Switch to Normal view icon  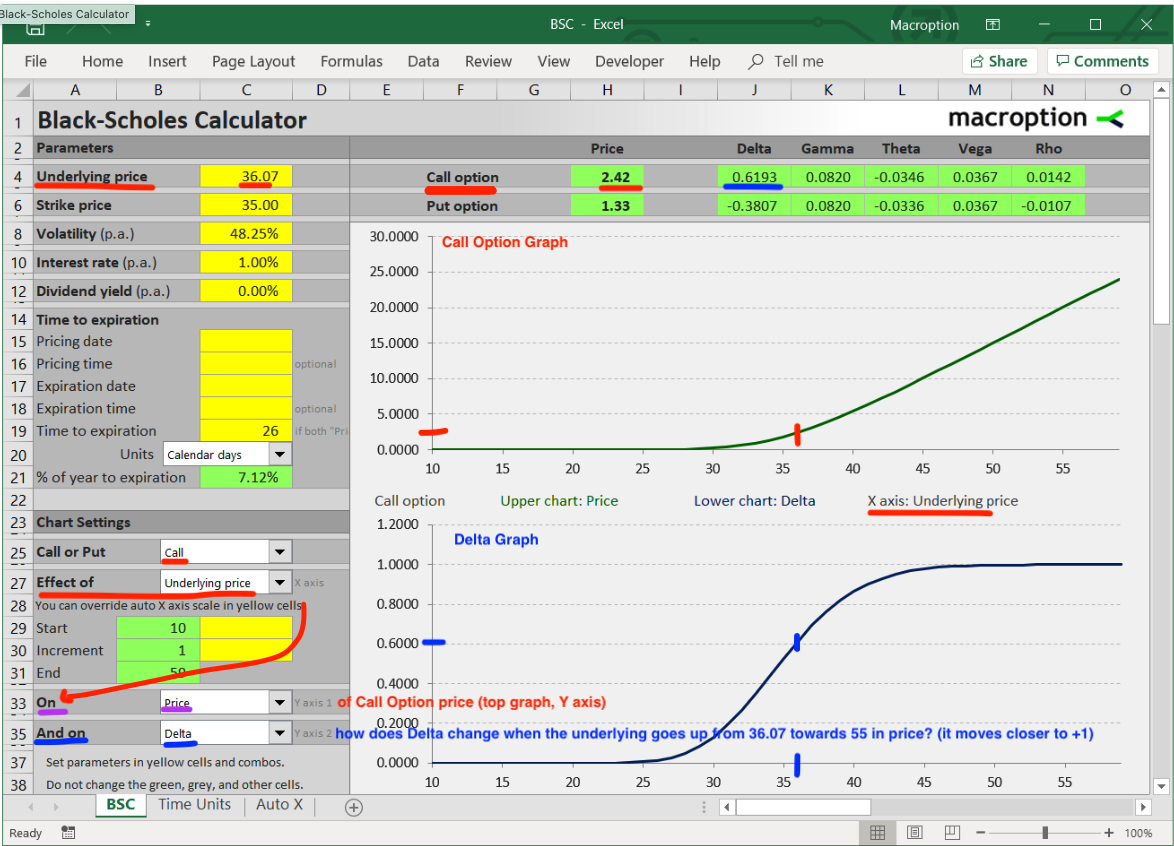point(878,833)
